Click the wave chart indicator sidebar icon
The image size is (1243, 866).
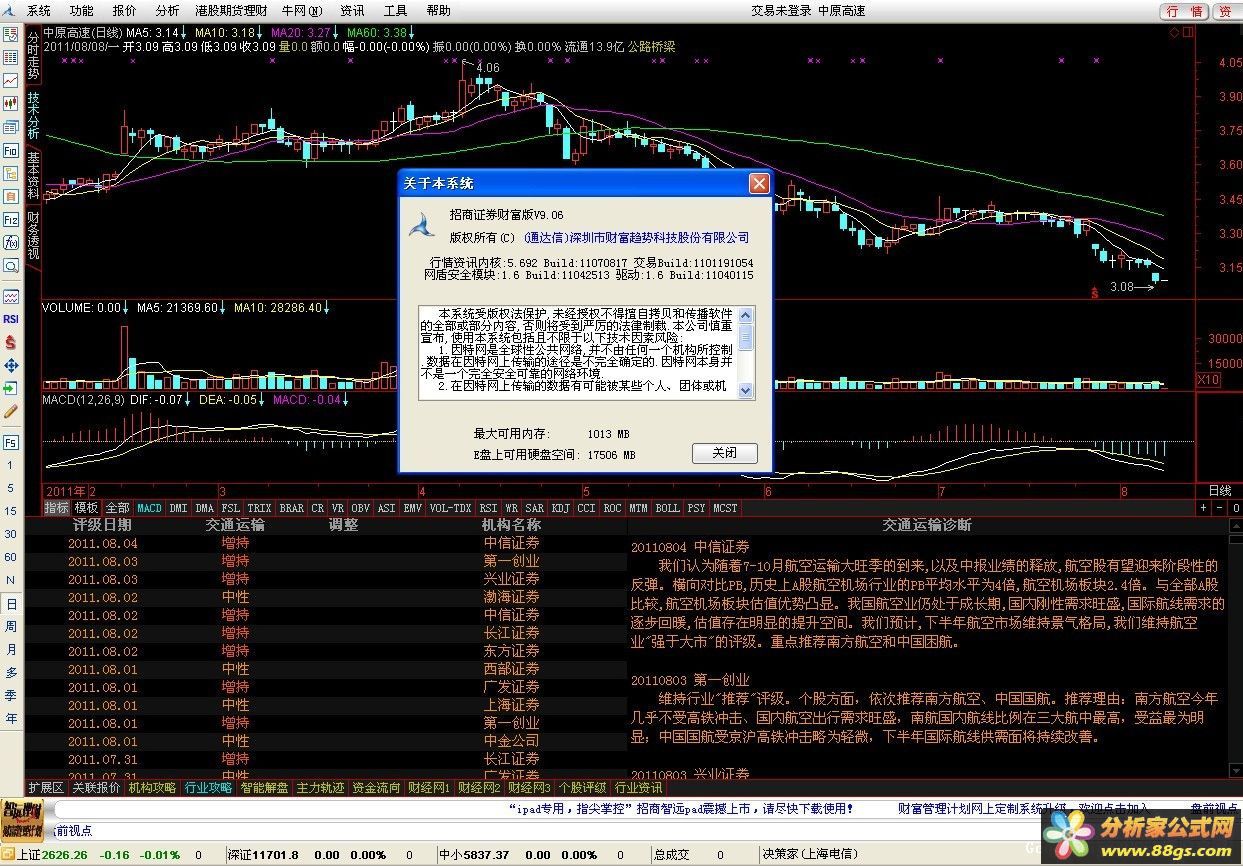pos(11,296)
